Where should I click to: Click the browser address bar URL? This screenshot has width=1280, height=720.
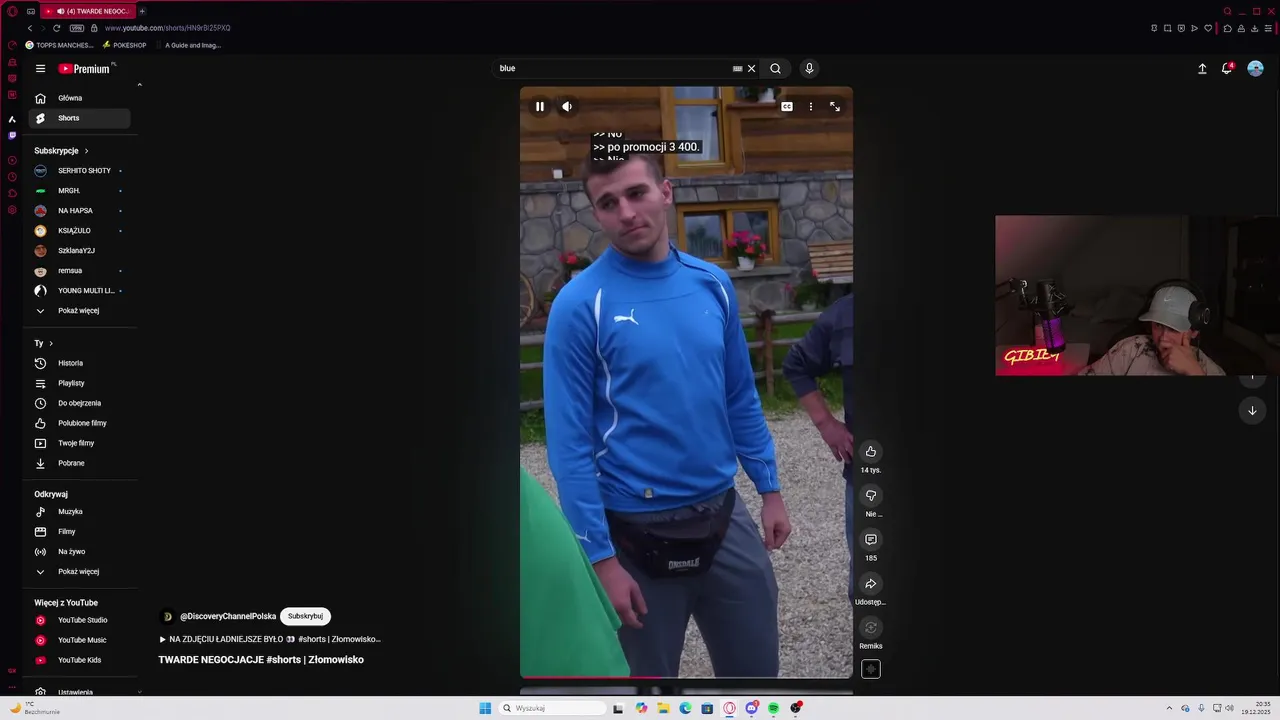pyautogui.click(x=167, y=28)
